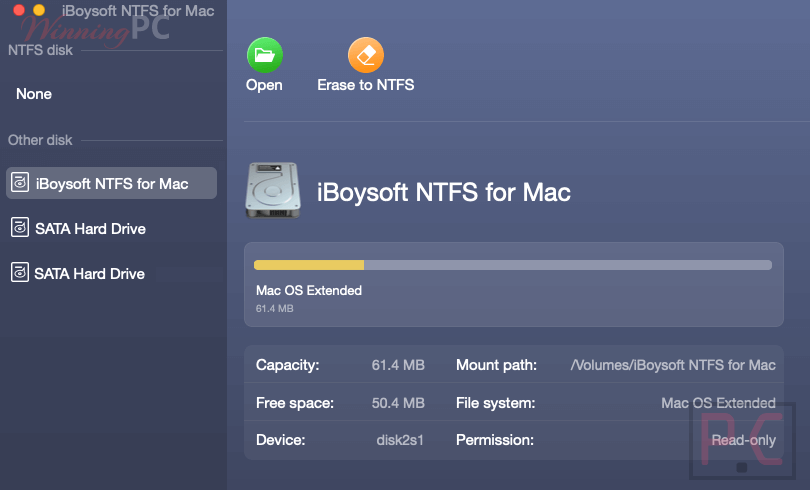Viewport: 810px width, 490px height.
Task: Click the Capacity value 61.4 MB
Action: 398,365
